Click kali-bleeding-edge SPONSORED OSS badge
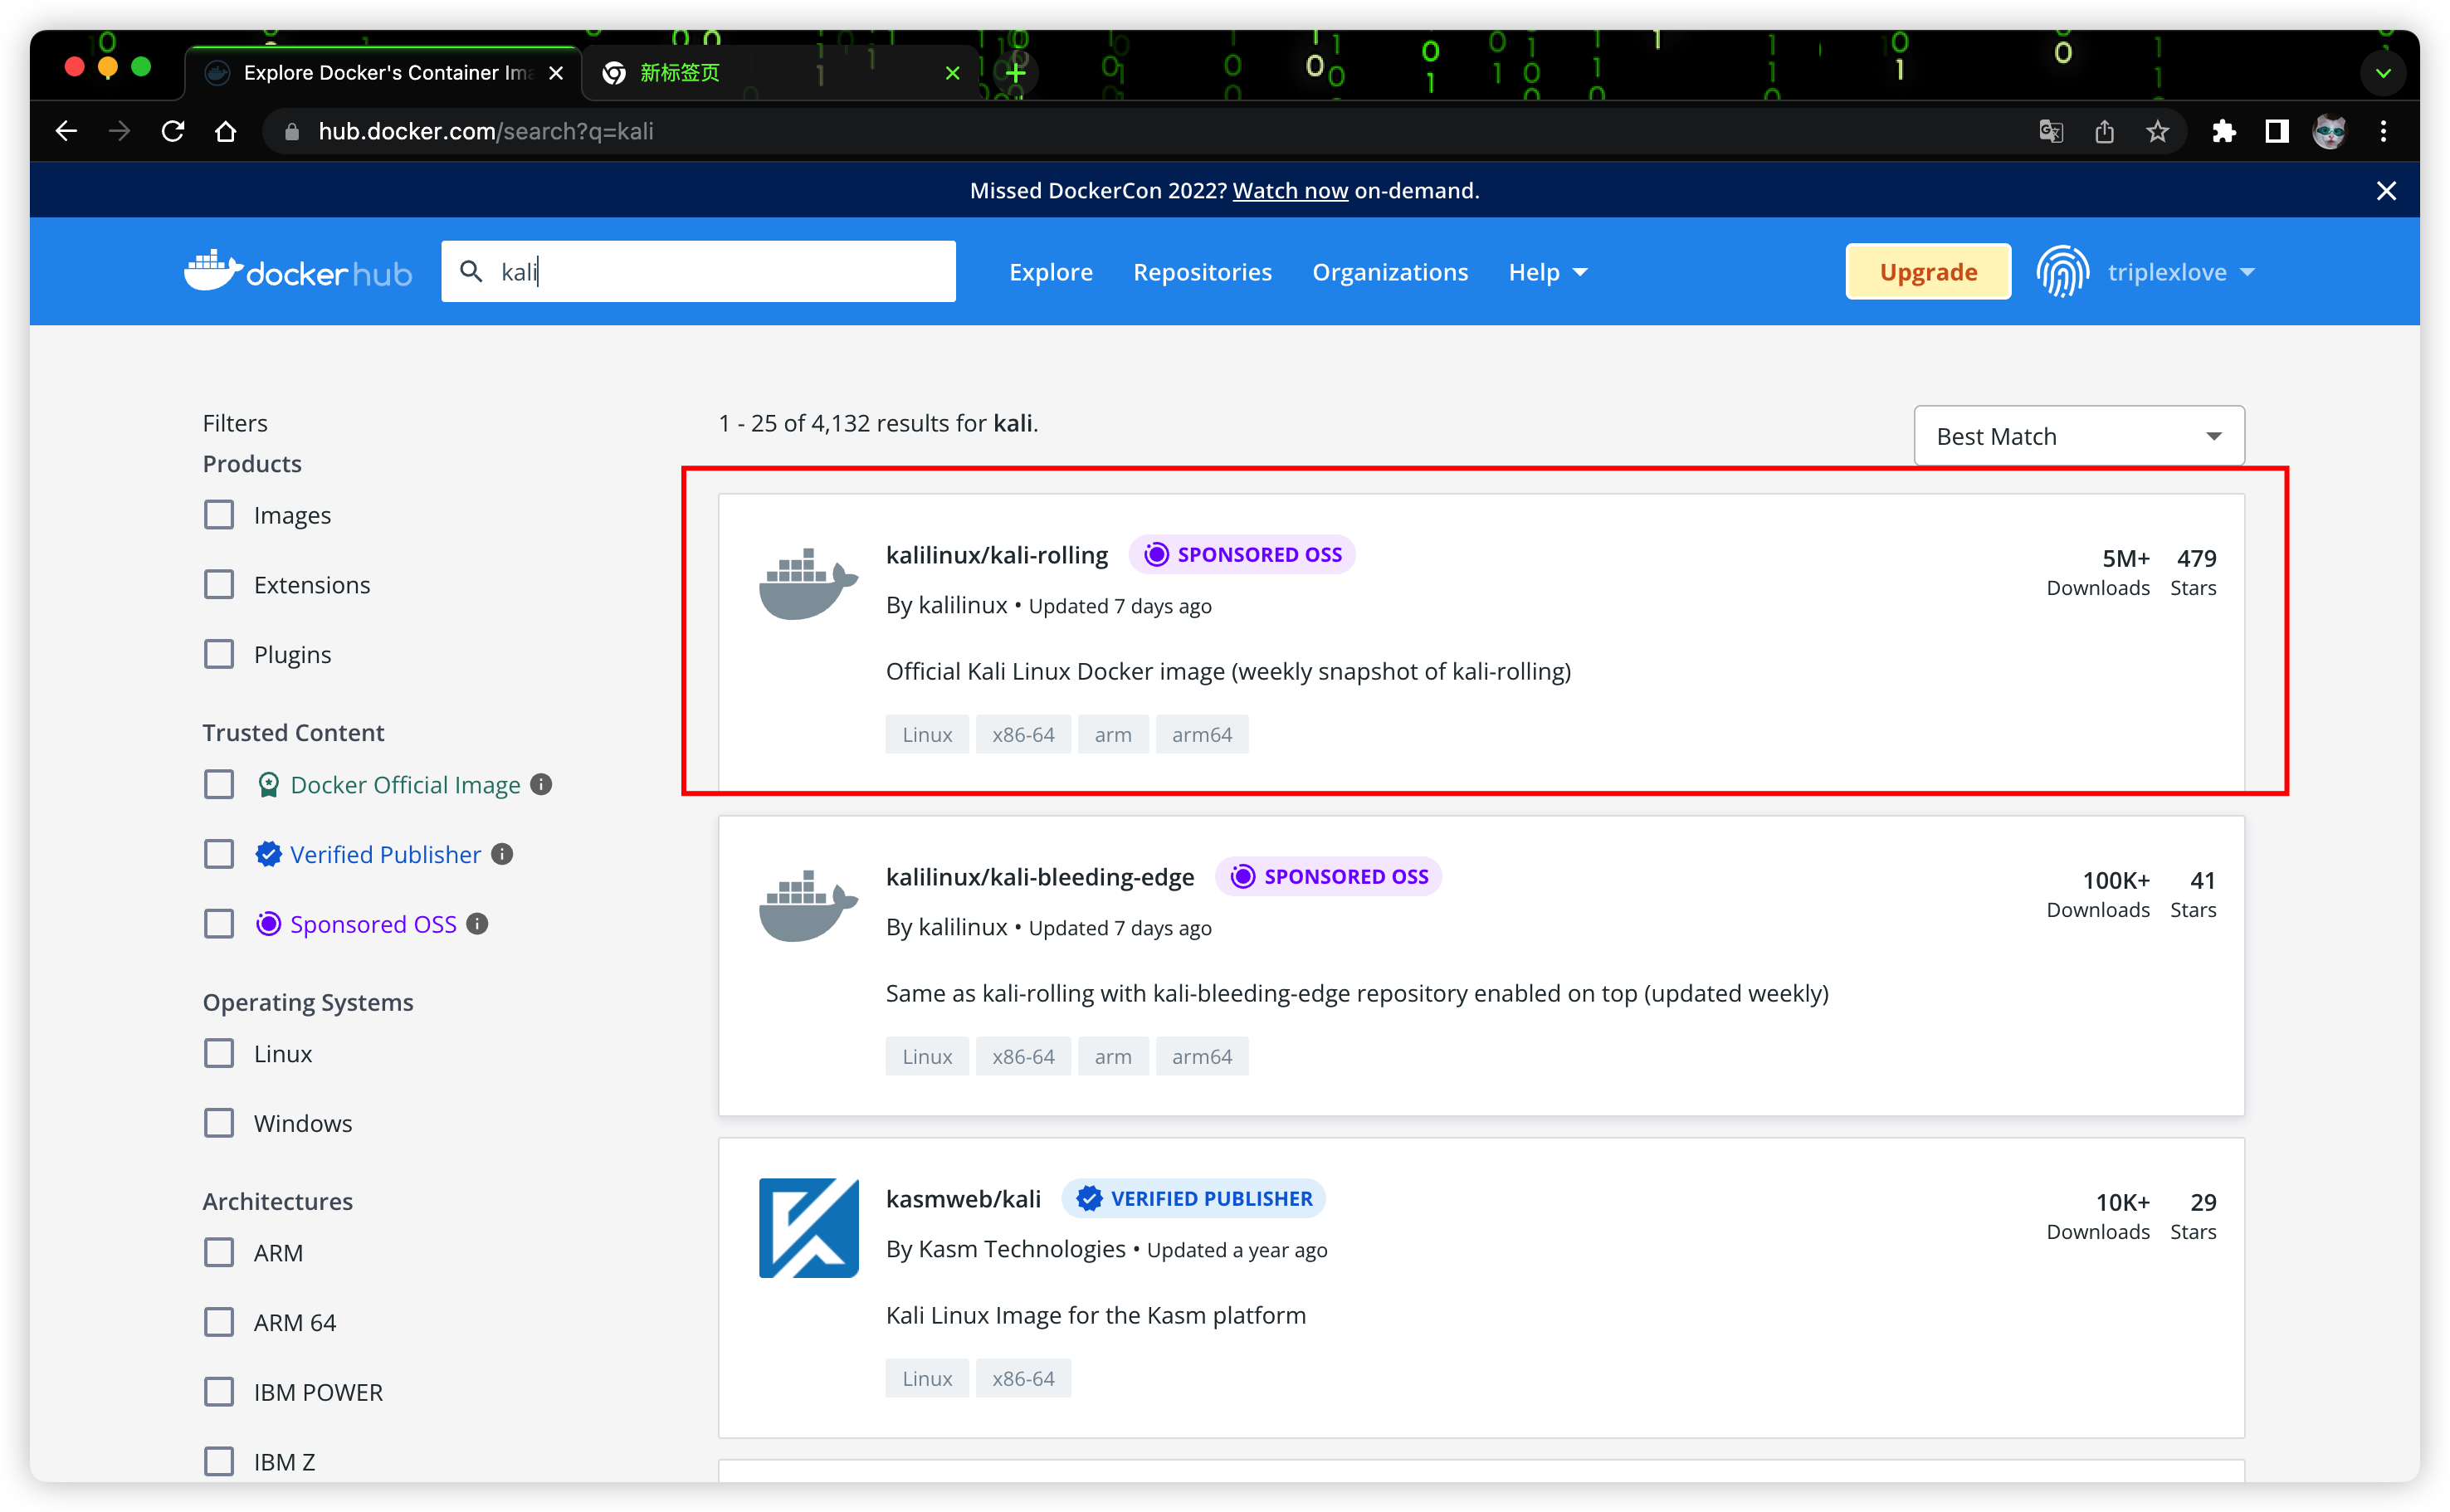 pos(1328,877)
